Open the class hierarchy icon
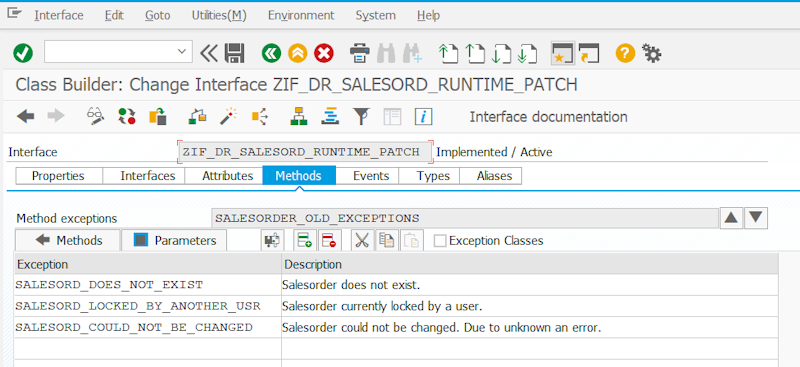The height and width of the screenshot is (367, 800). pyautogui.click(x=299, y=117)
